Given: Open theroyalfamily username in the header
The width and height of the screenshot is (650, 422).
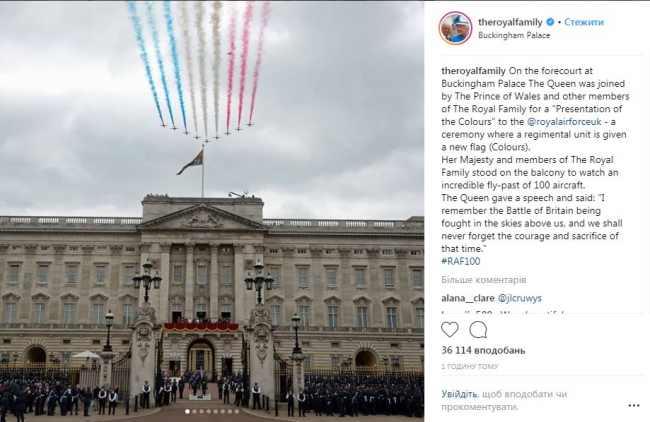Looking at the screenshot, I should tap(510, 22).
